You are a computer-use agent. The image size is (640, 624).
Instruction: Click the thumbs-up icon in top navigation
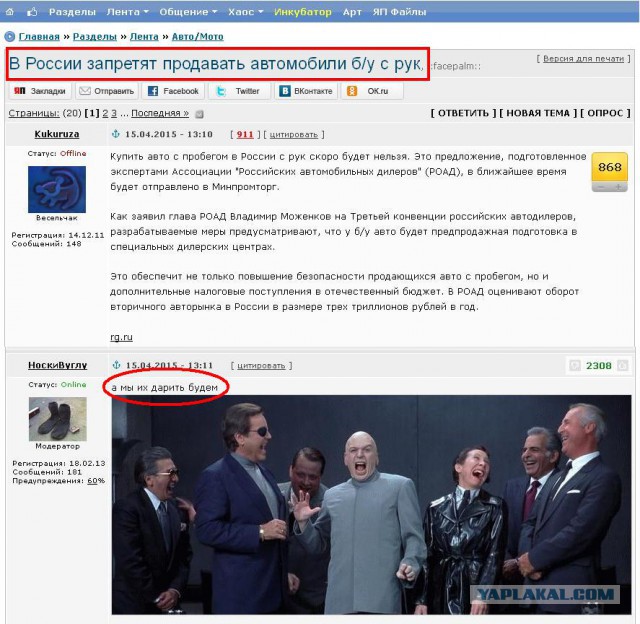[x=32, y=12]
